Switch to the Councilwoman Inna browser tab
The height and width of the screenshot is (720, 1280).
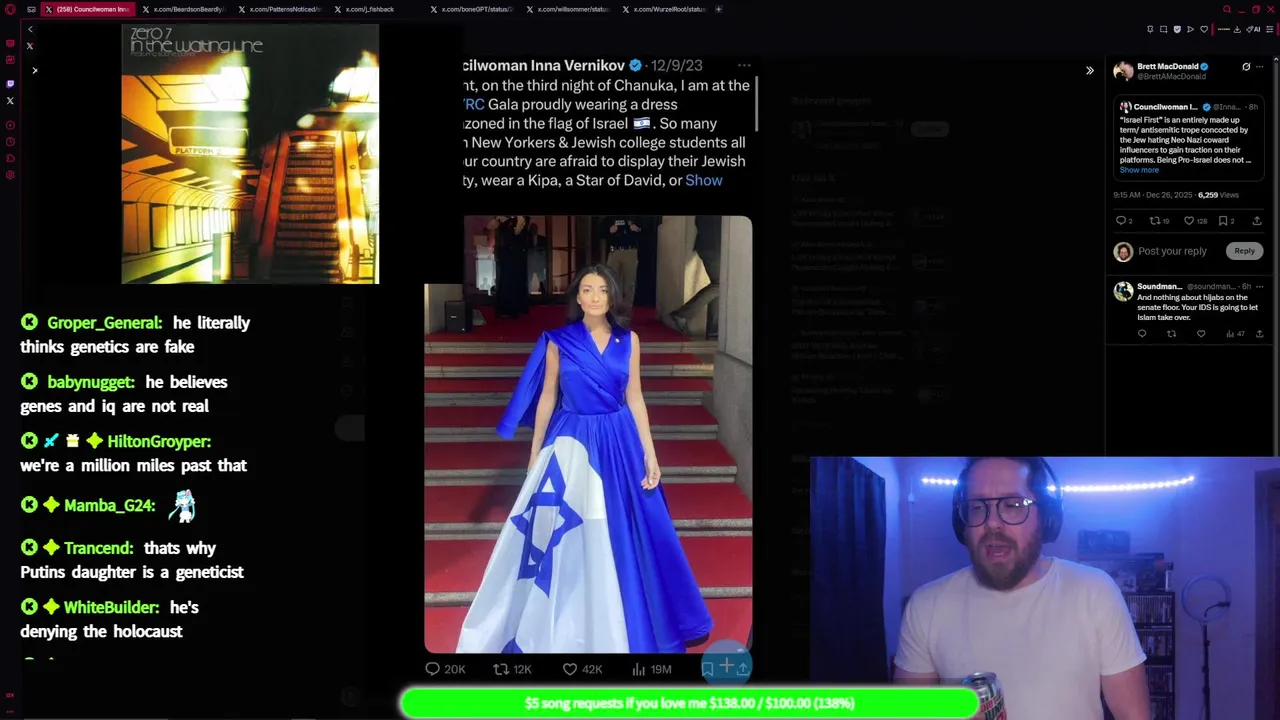coord(87,9)
